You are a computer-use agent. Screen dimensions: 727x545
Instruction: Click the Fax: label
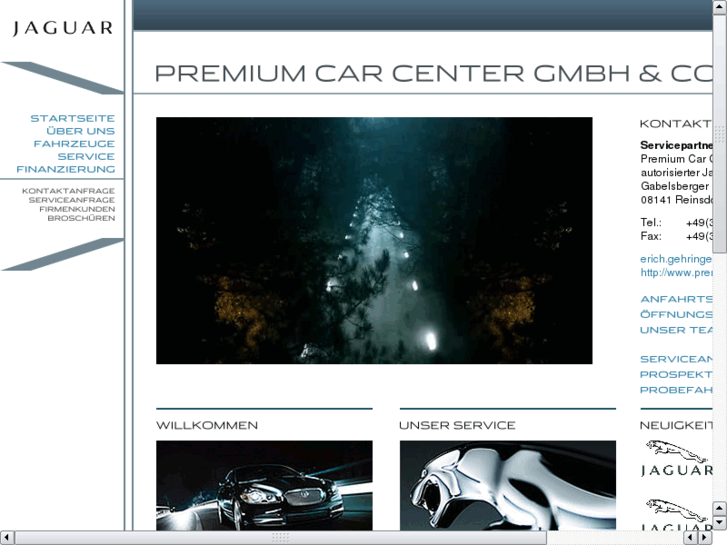650,236
